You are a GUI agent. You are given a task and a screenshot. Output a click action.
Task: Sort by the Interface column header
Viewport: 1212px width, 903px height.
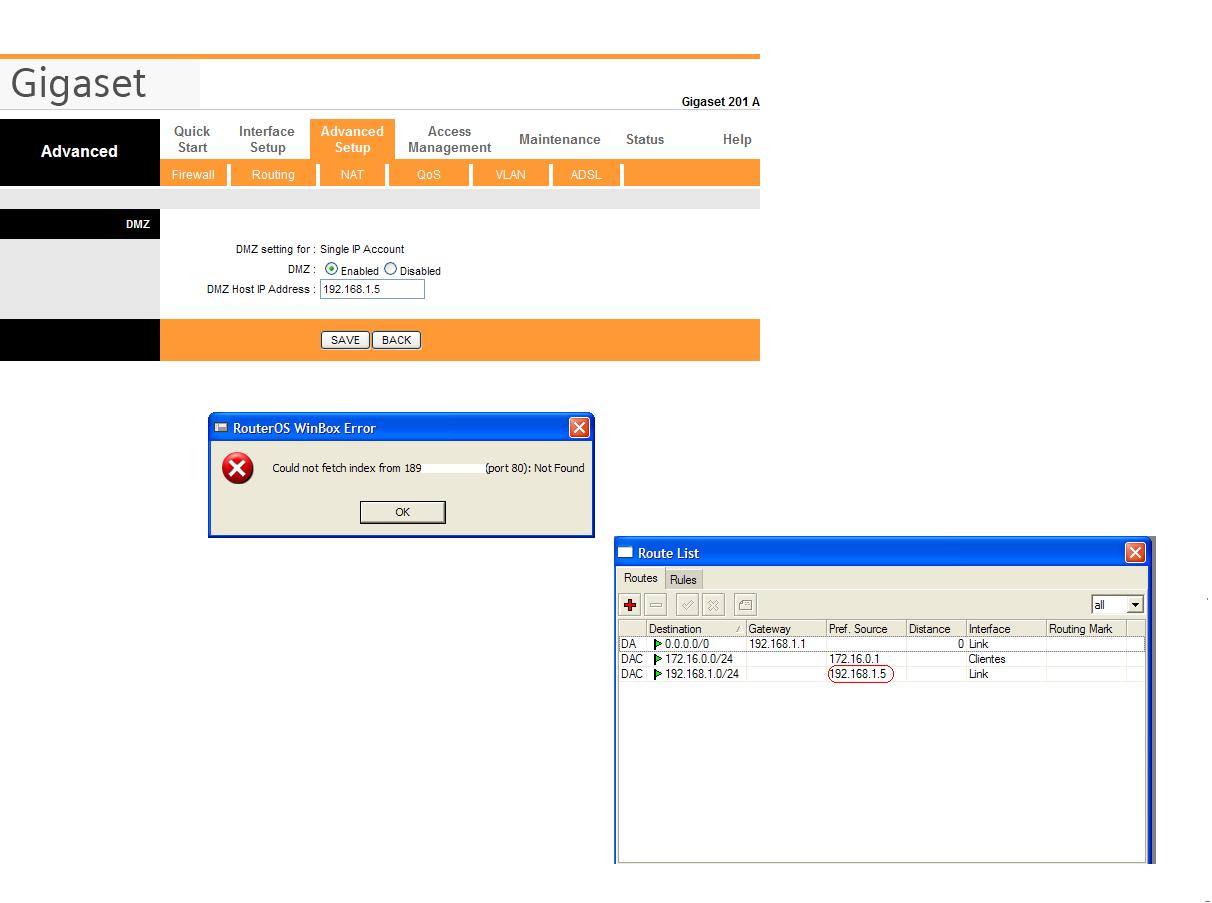[x=1005, y=629]
